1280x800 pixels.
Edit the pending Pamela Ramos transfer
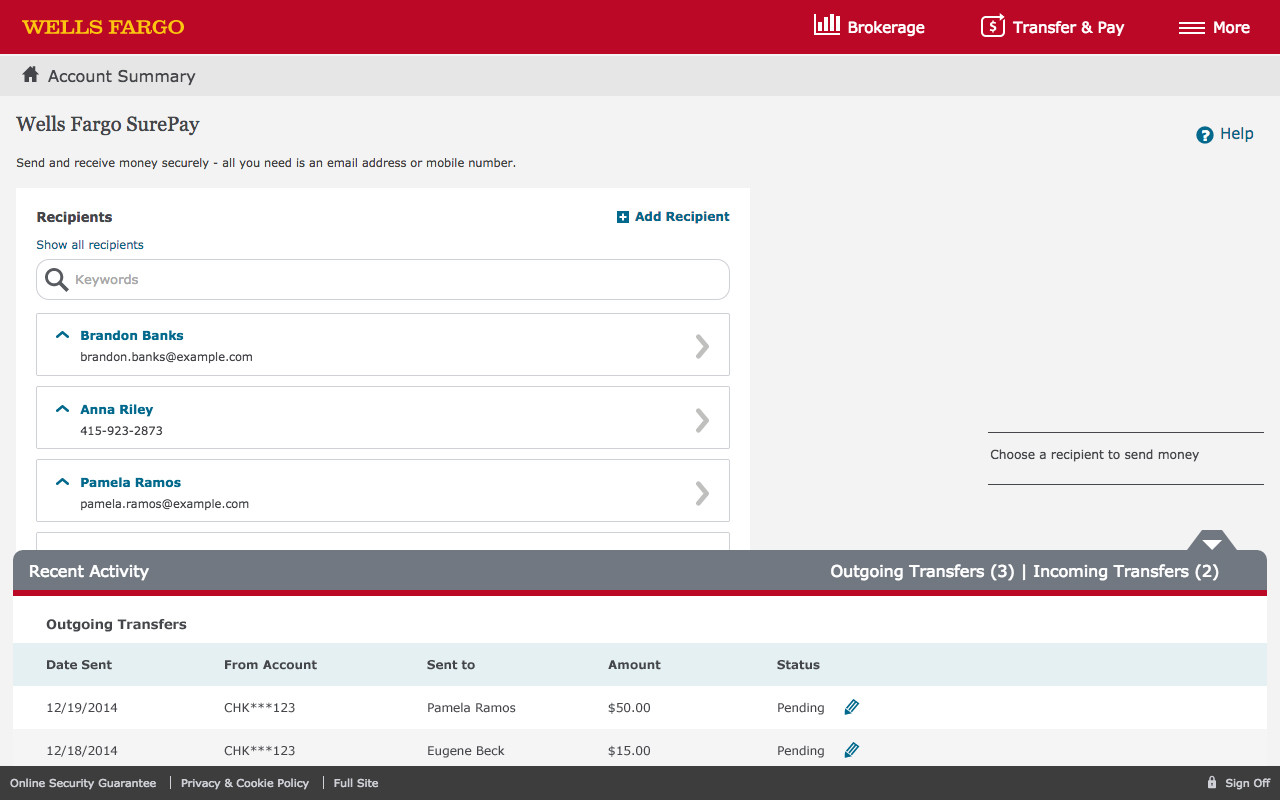coord(851,707)
